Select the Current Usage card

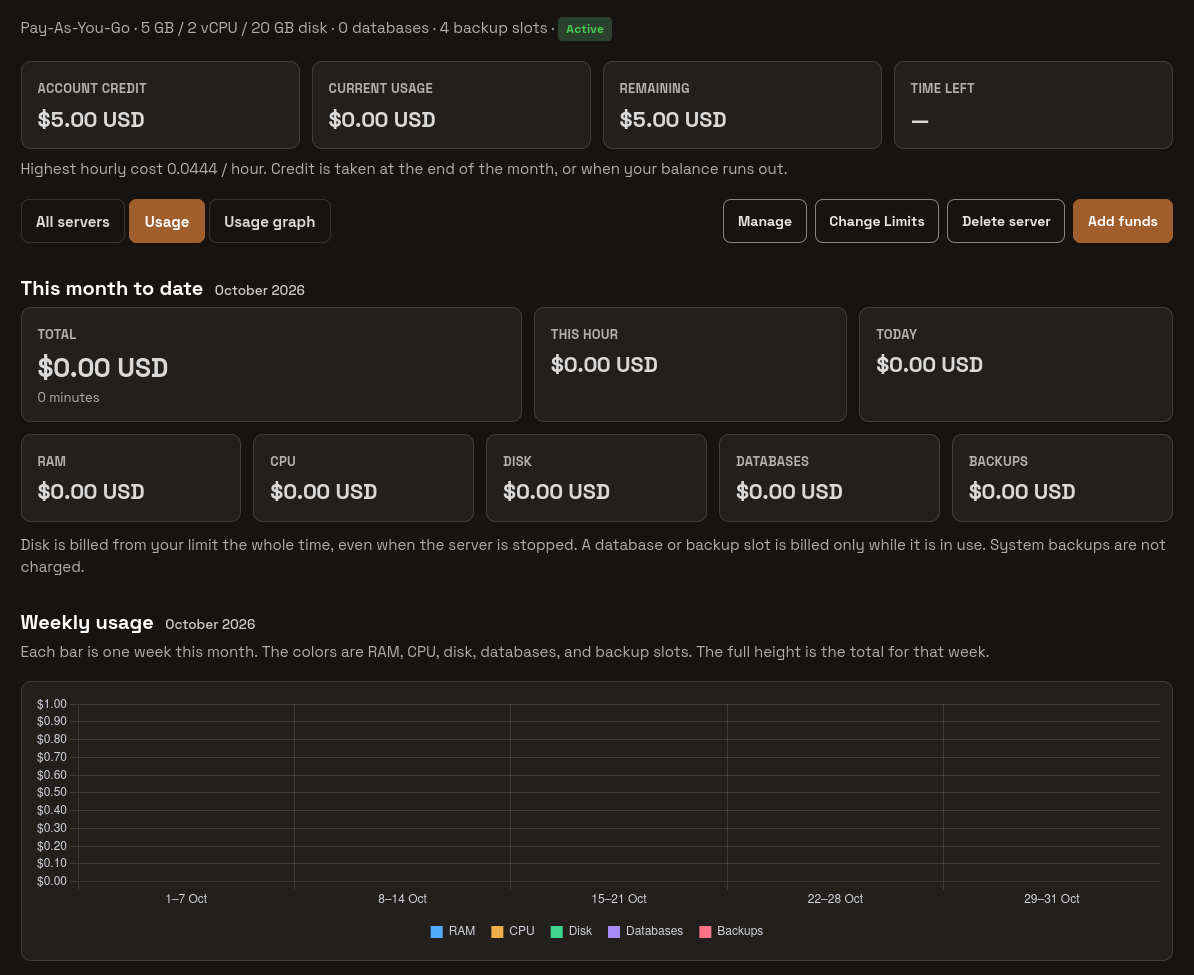451,105
